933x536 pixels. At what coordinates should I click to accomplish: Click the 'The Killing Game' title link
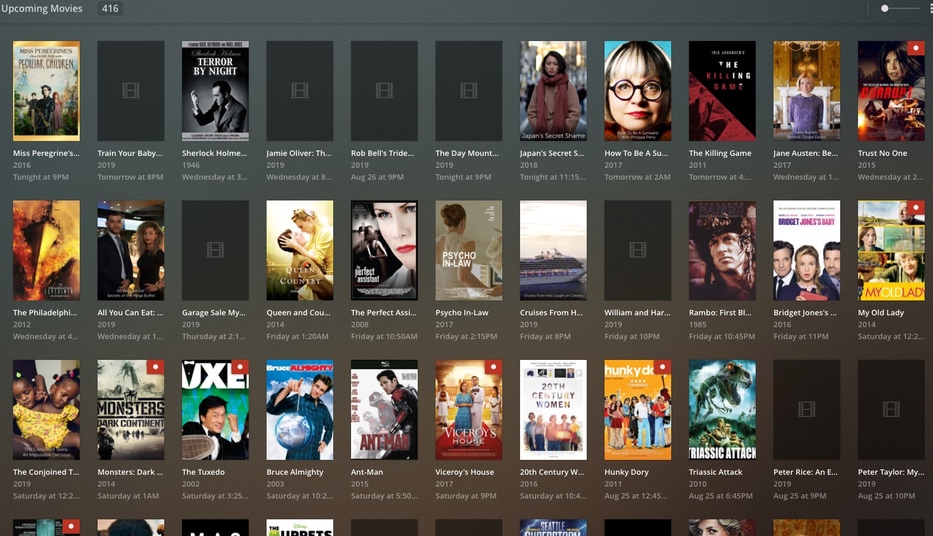[x=720, y=153]
